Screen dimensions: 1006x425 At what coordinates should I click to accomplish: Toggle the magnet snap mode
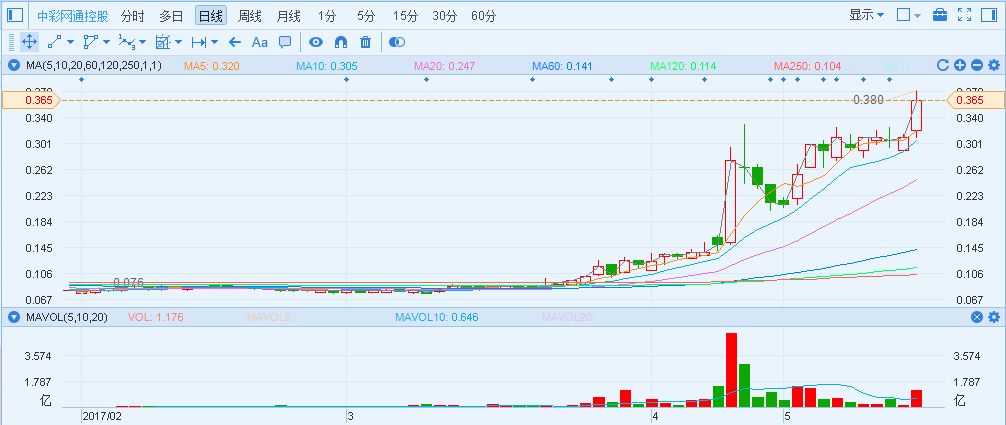[341, 42]
